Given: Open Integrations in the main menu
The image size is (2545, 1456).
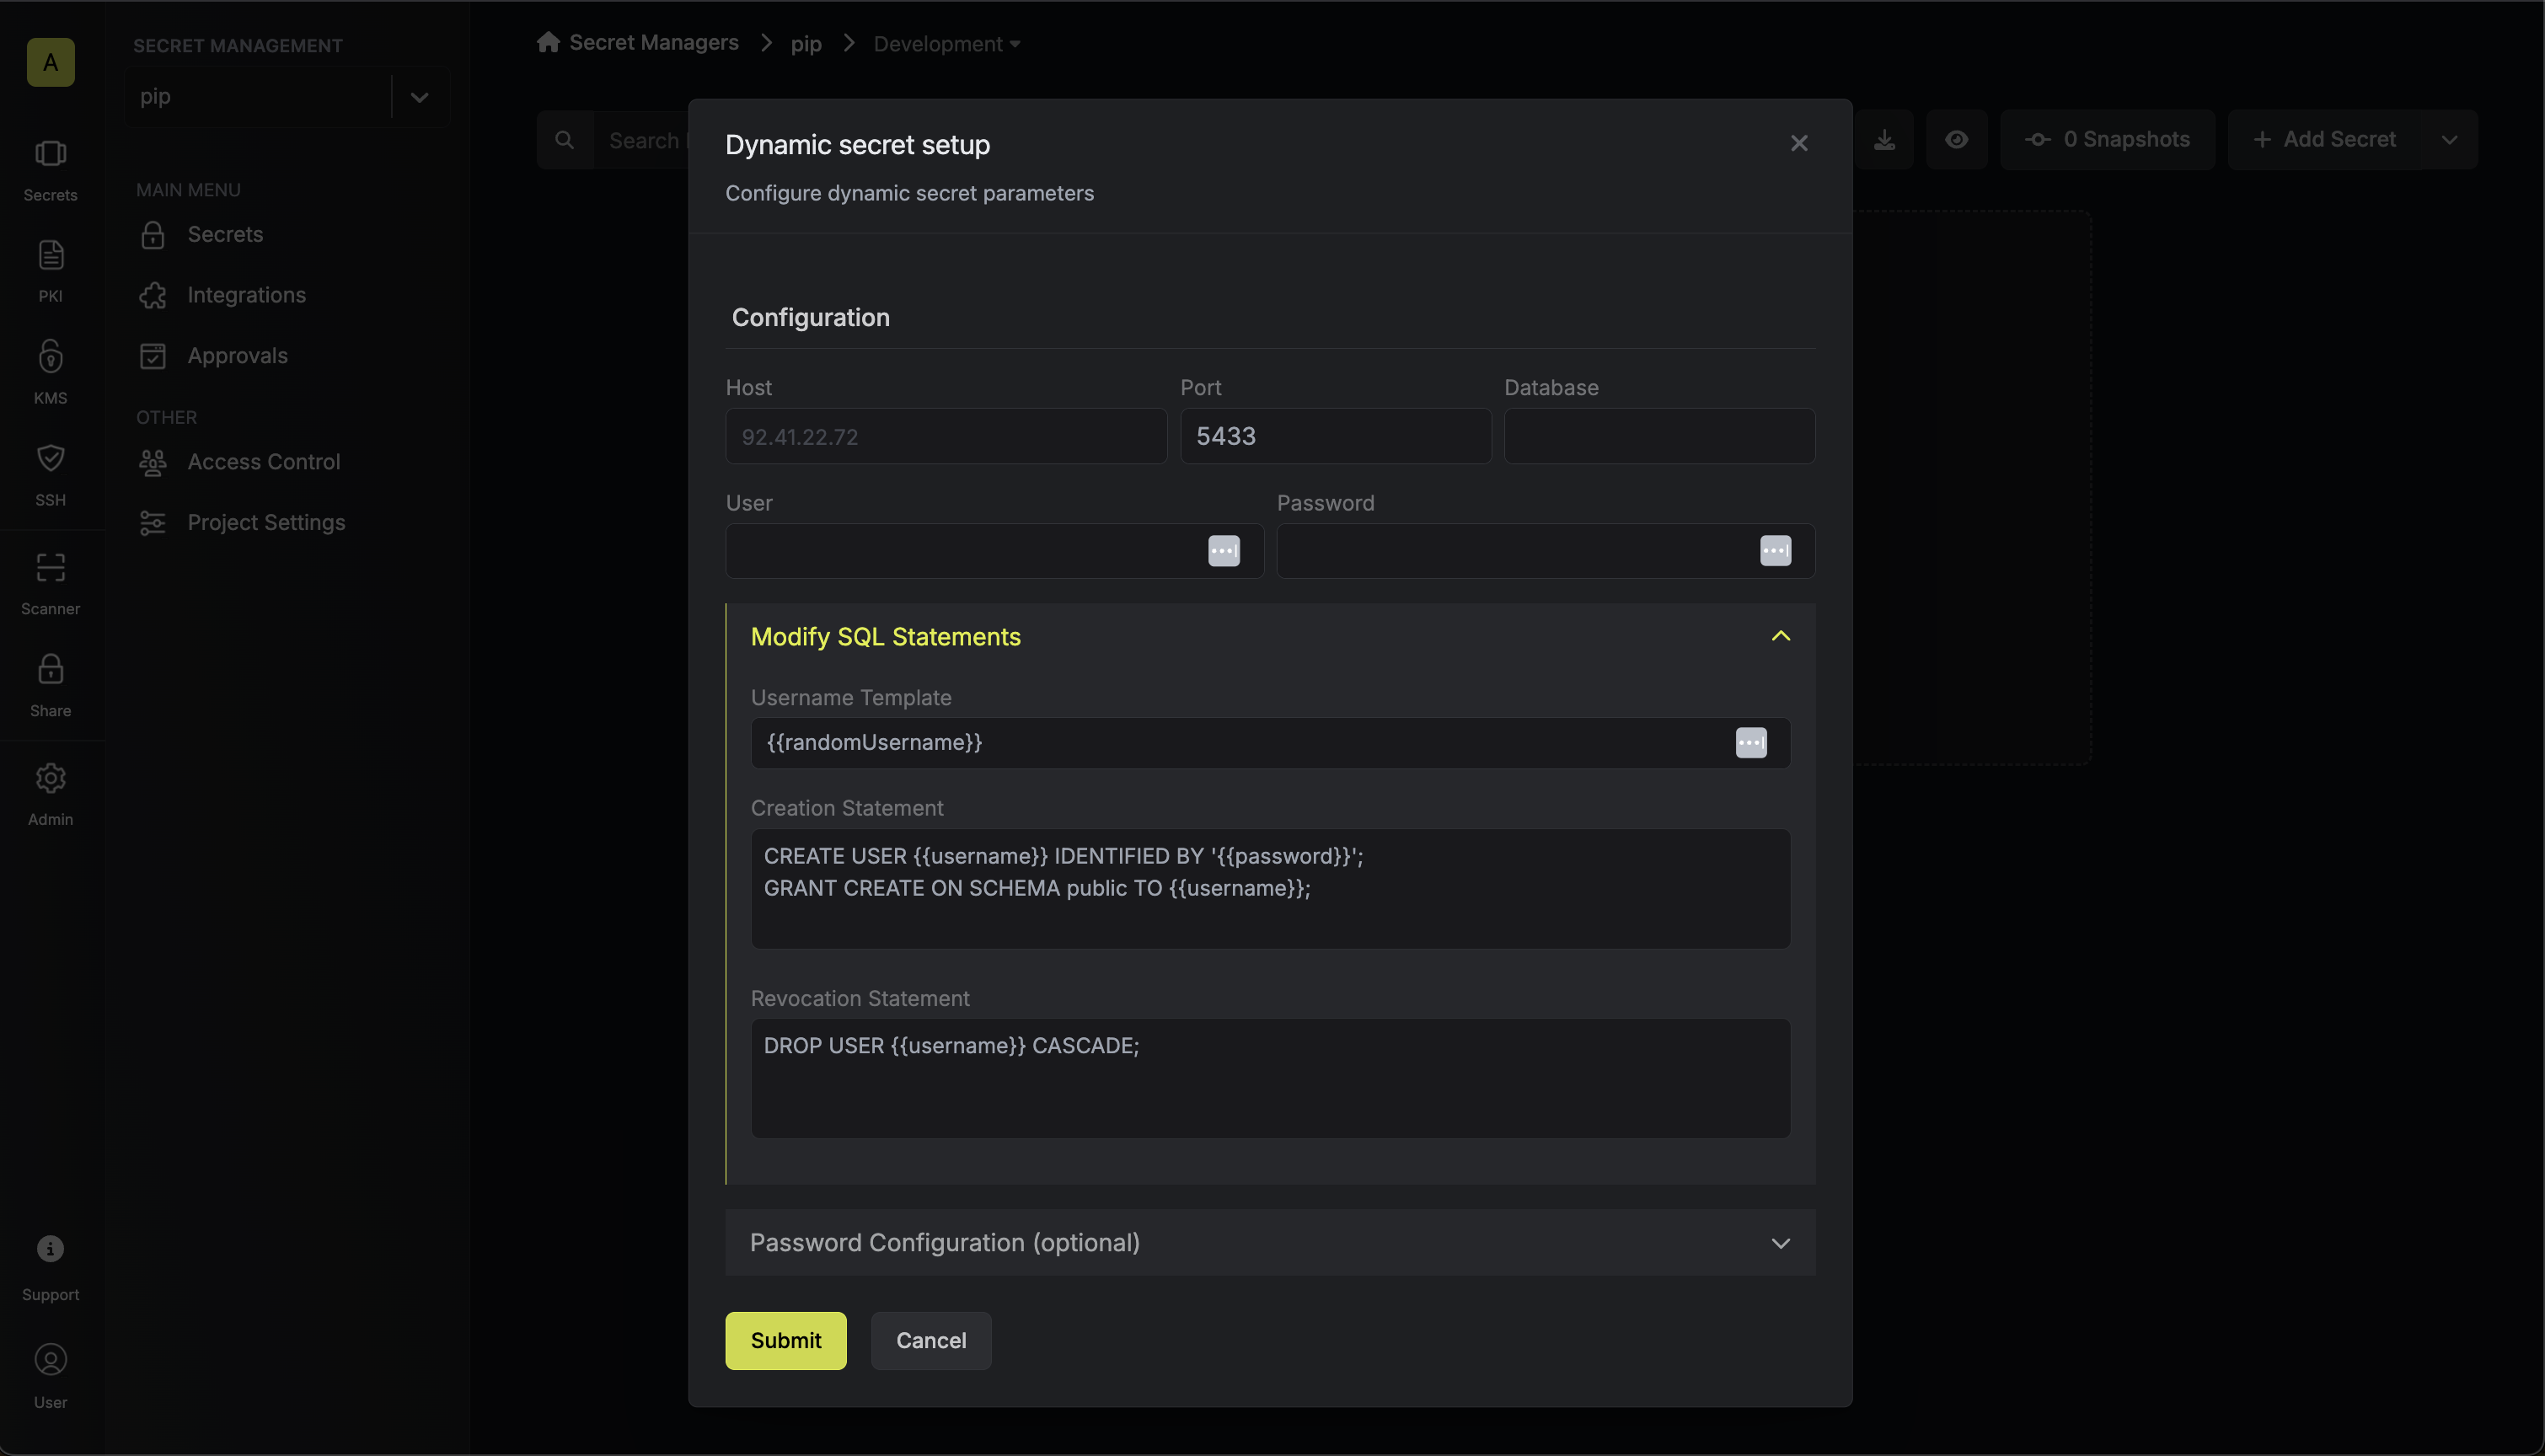Looking at the screenshot, I should (246, 295).
